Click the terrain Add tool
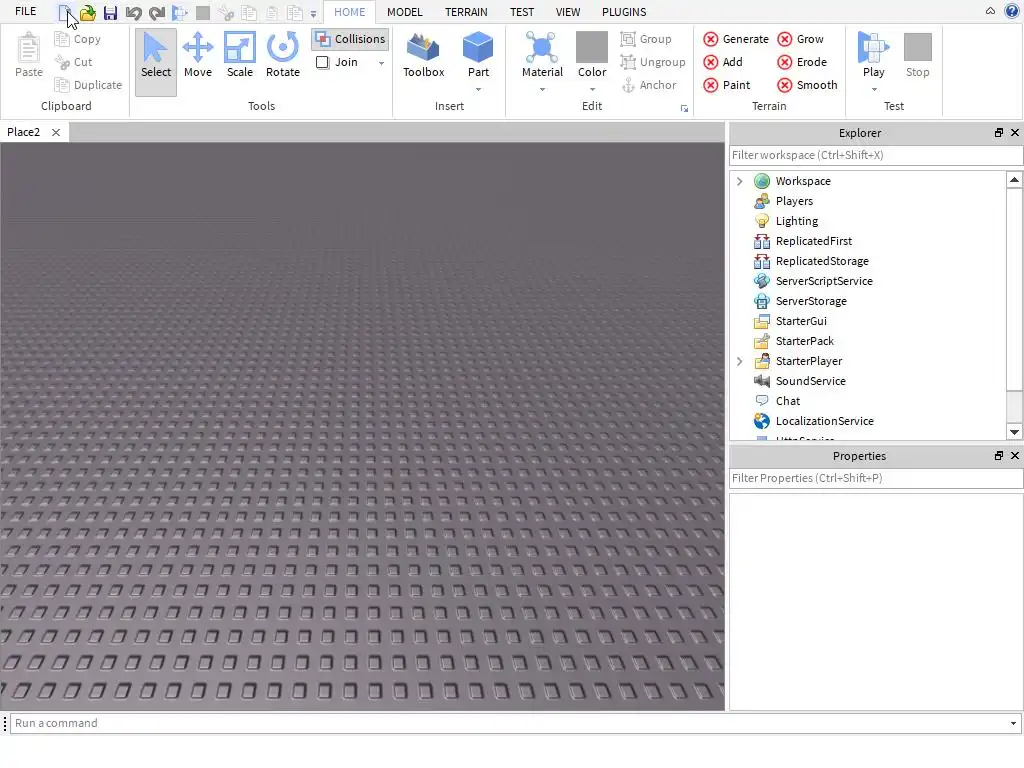Screen dimensions: 1024x768 pos(723,62)
